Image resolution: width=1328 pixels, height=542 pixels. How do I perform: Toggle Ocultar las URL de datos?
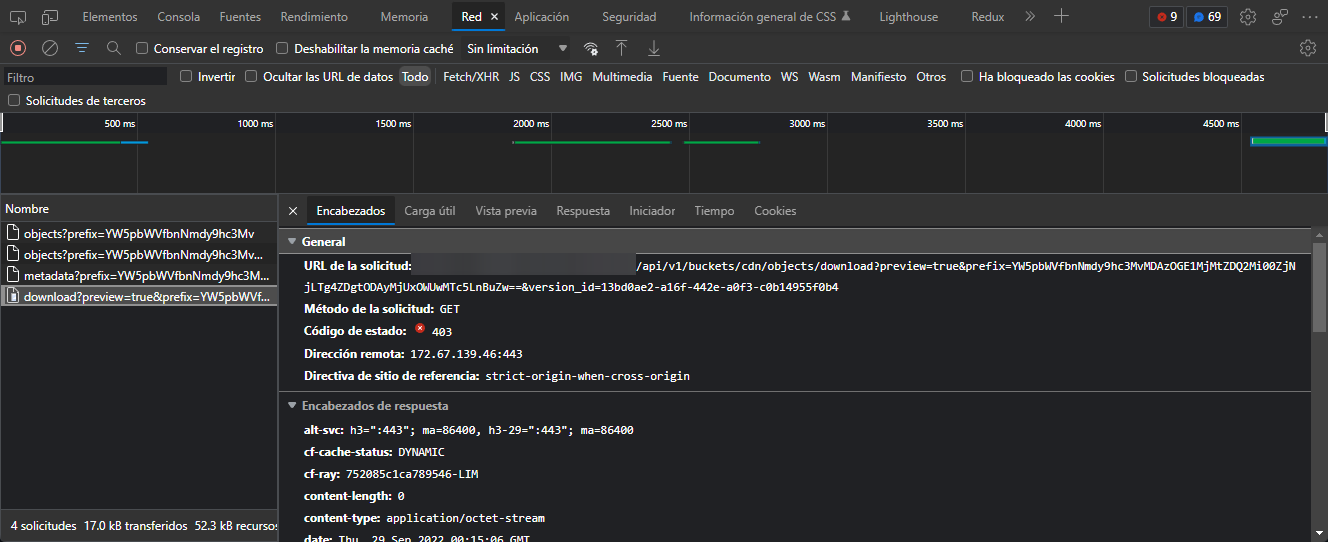click(251, 76)
